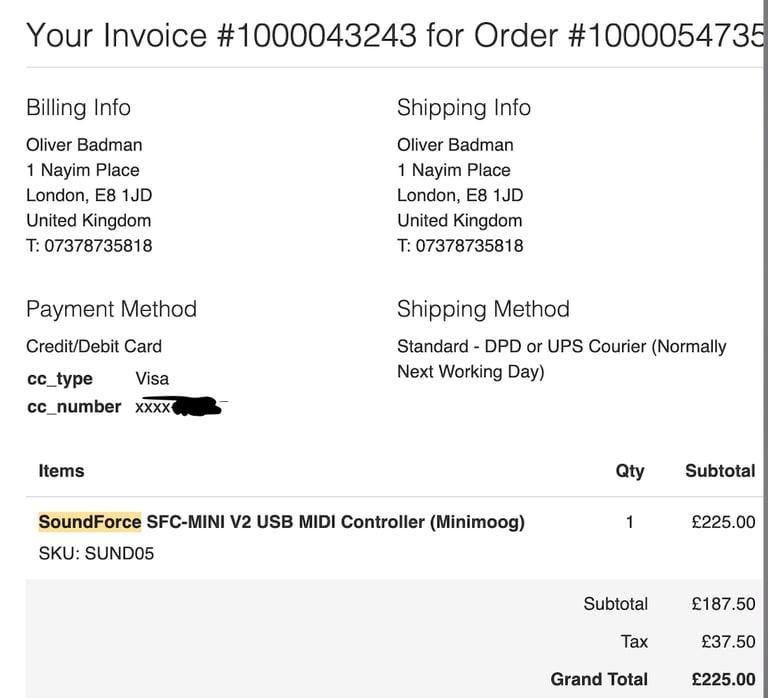
Task: Click the item price £225.00
Action: [723, 522]
